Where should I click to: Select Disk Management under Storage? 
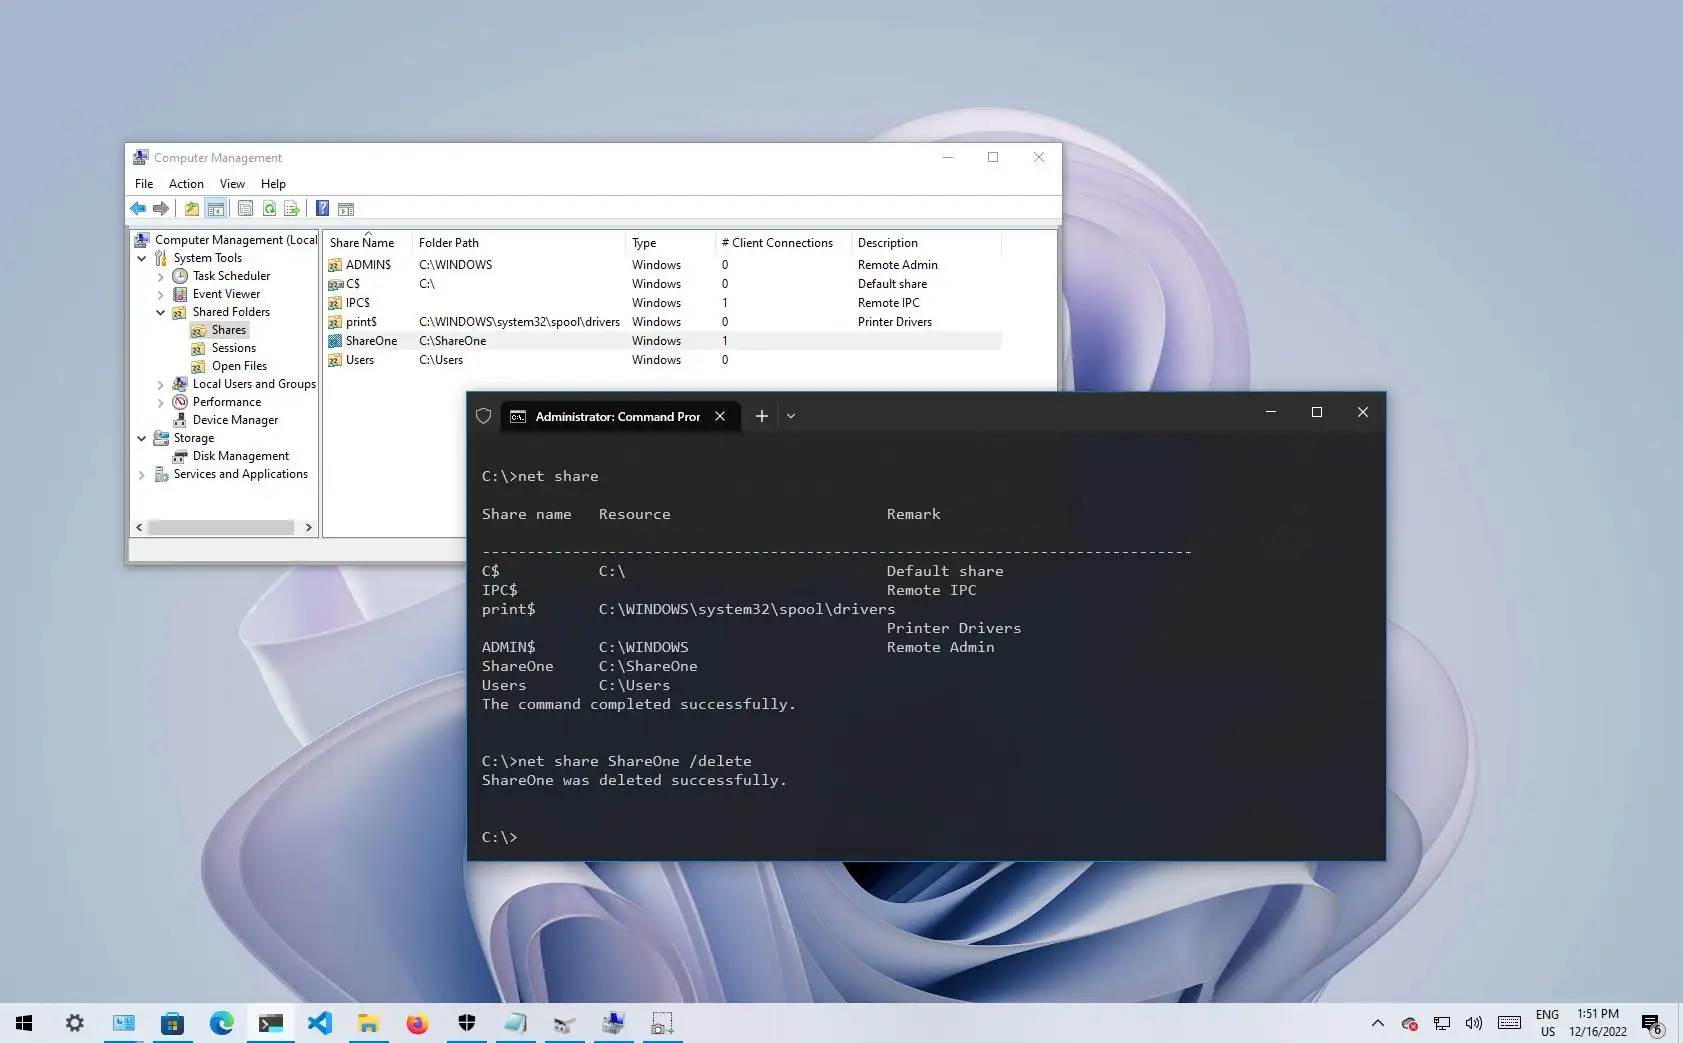click(240, 455)
